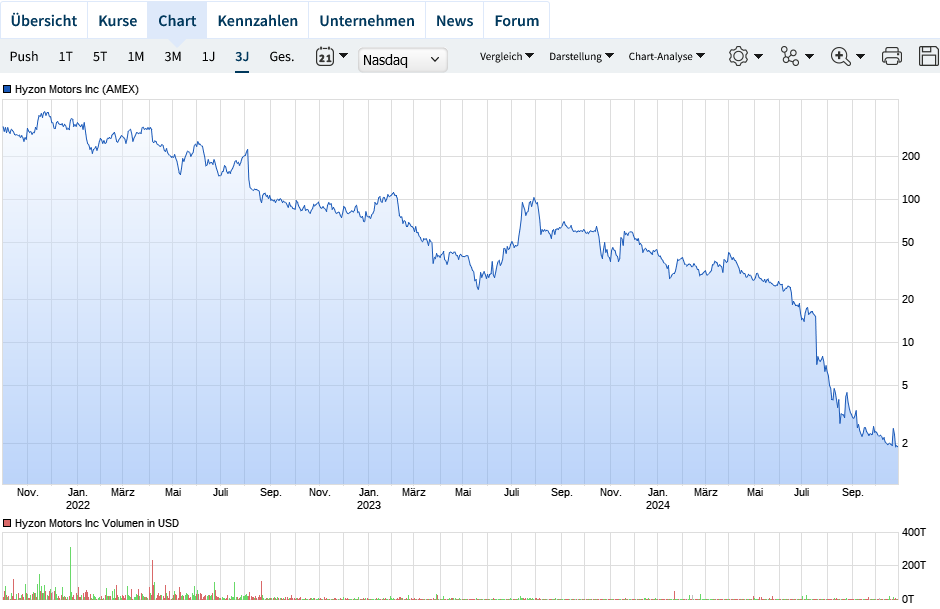This screenshot has height=609, width=940.
Task: Click red volume legend square
Action: tap(7, 523)
